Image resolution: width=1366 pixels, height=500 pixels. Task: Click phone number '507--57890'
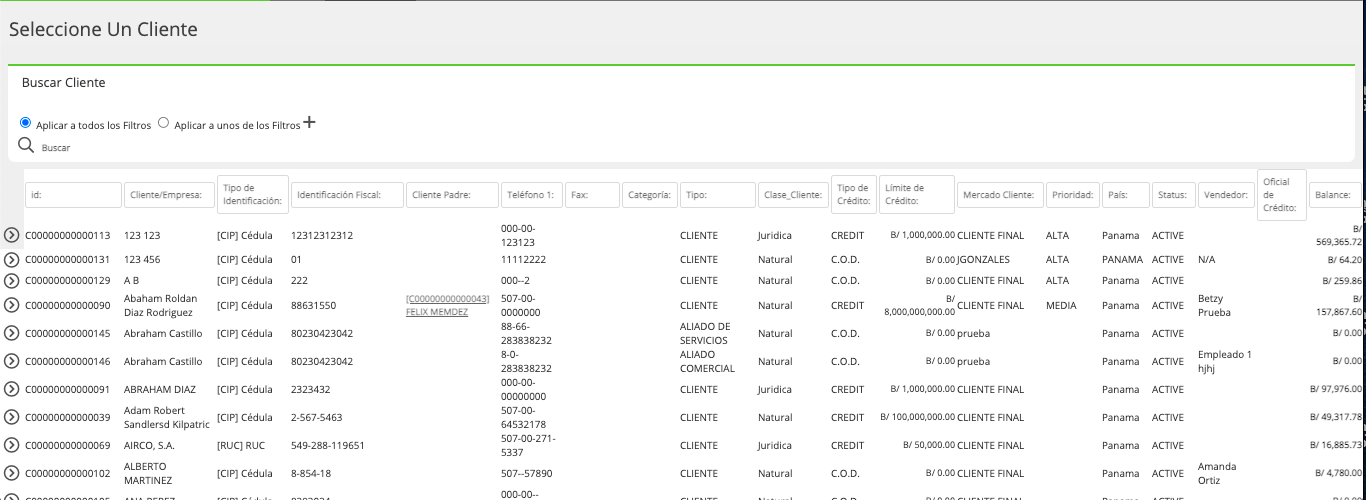(x=527, y=474)
